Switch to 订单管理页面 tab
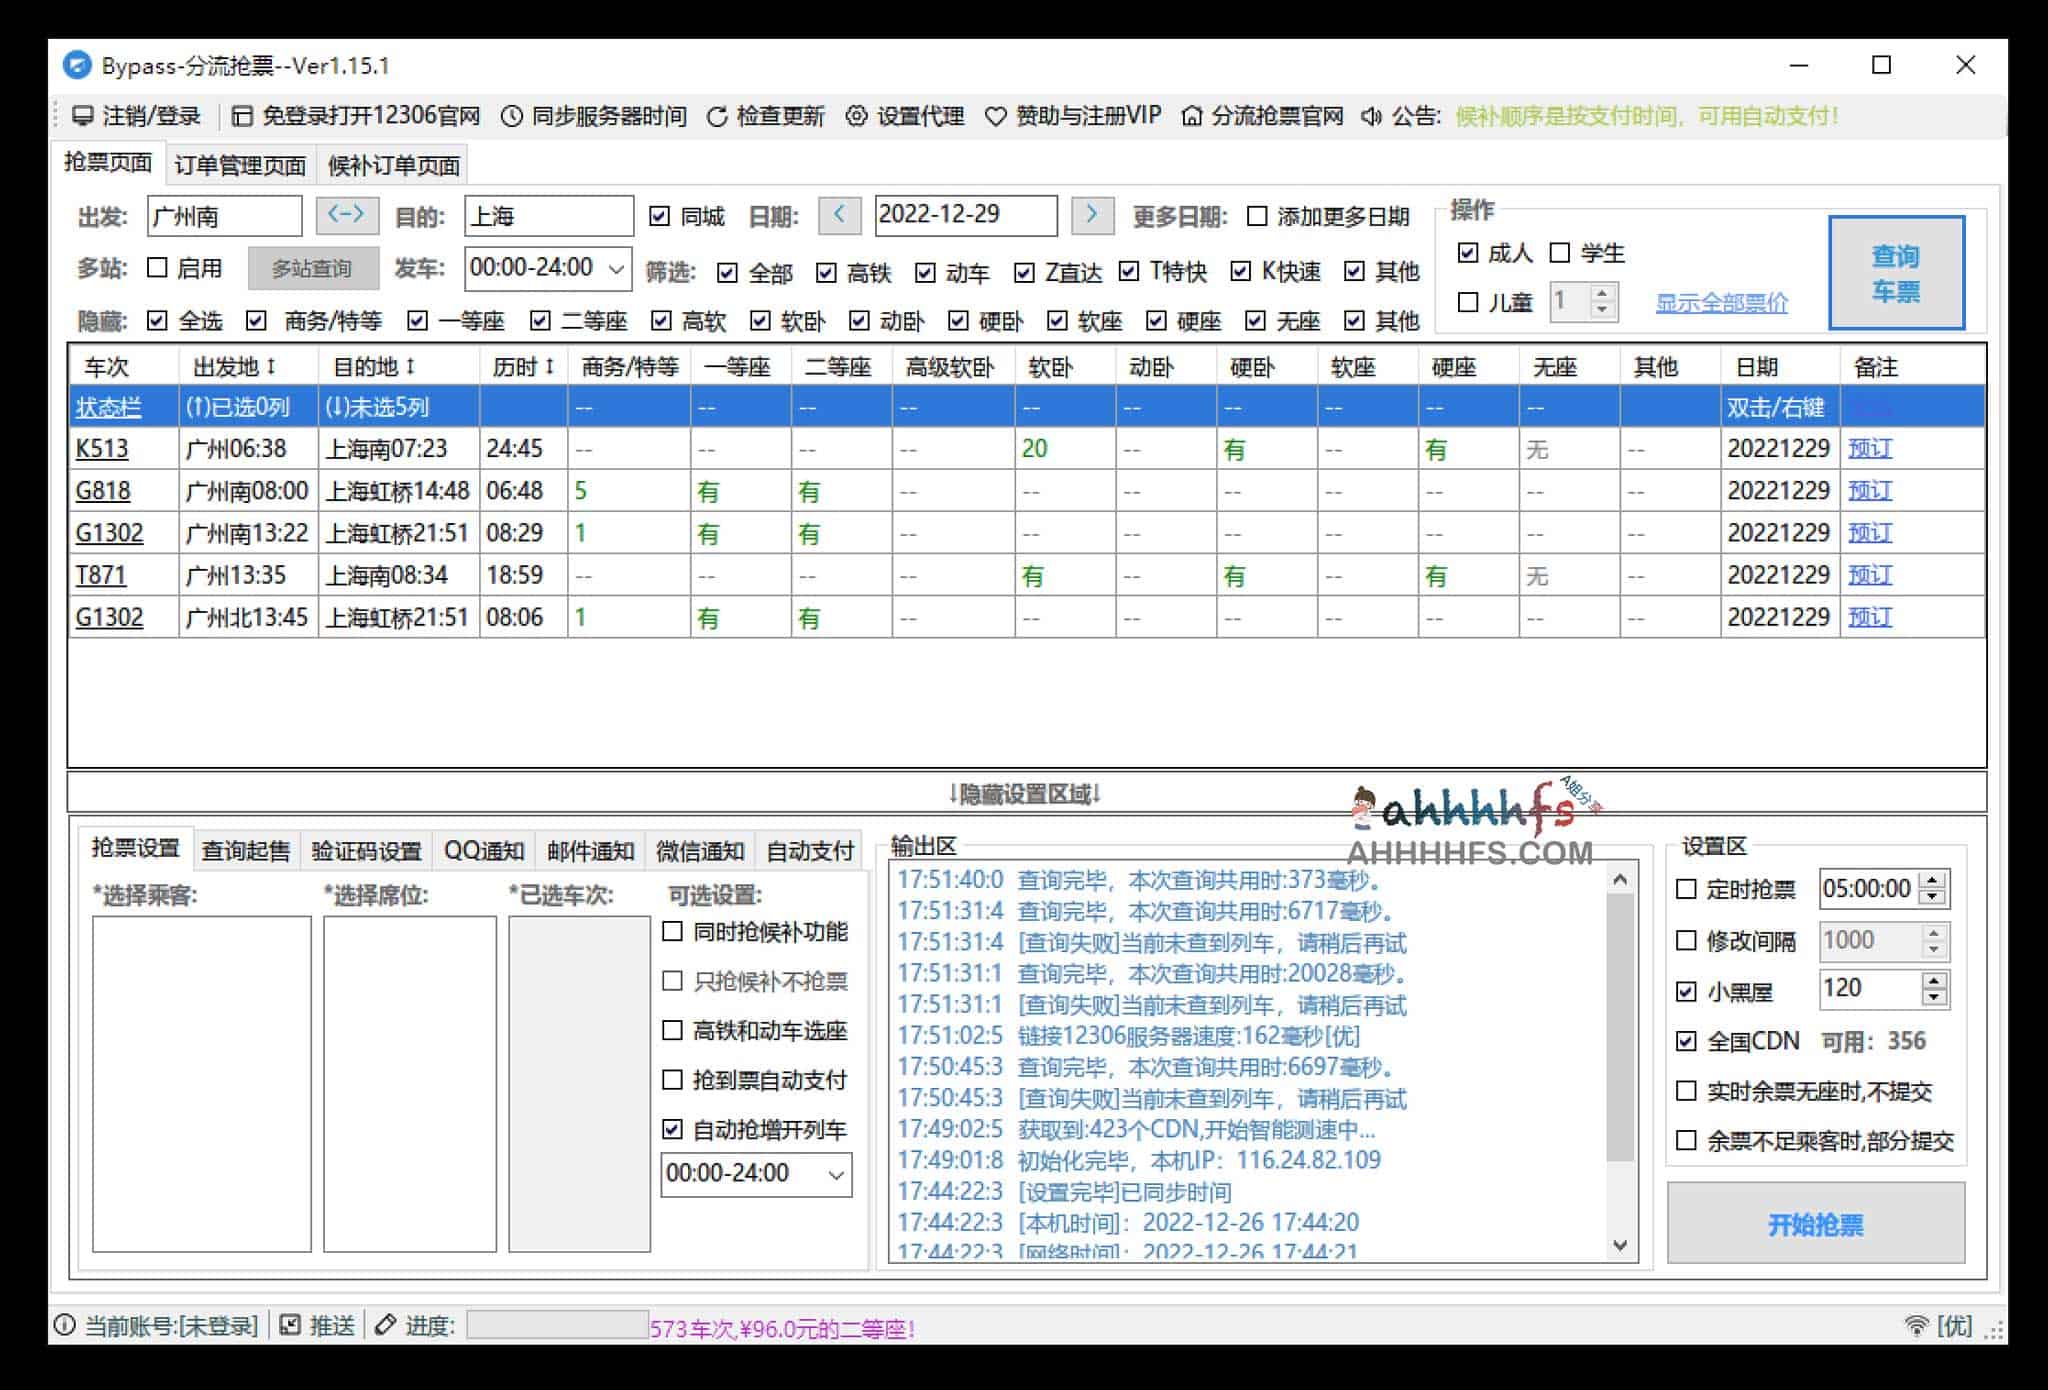Image resolution: width=2048 pixels, height=1390 pixels. pos(240,165)
